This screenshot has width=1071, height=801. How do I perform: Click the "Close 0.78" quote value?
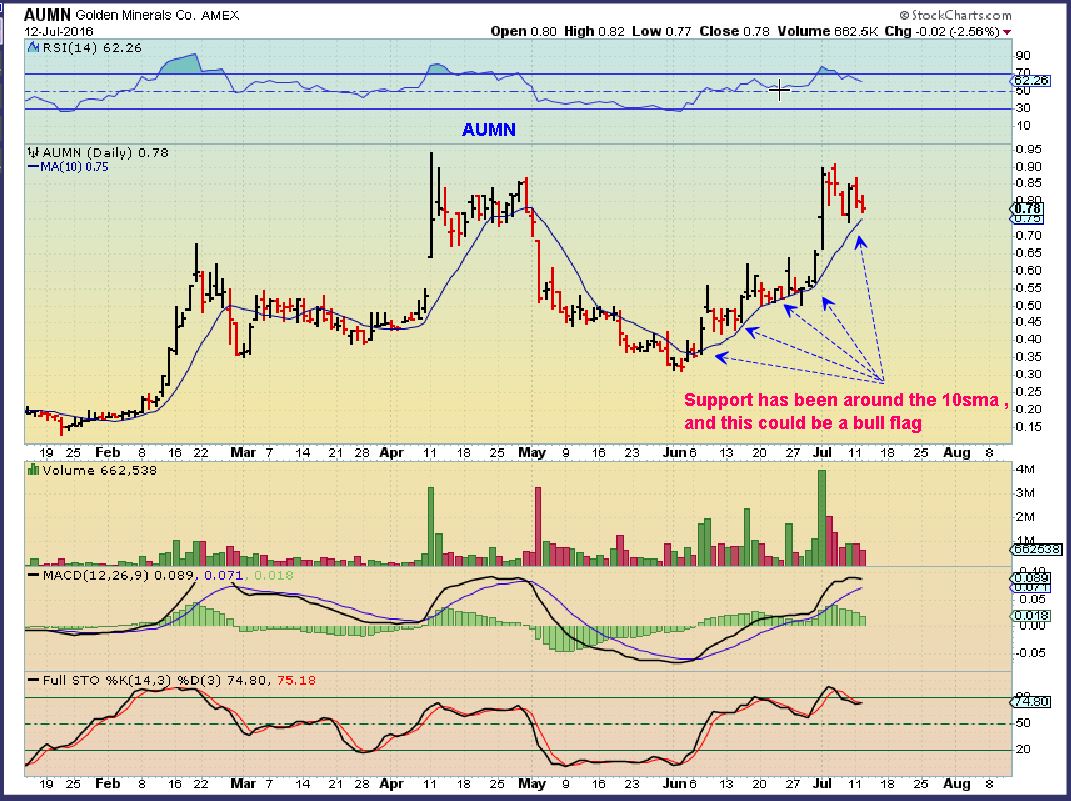click(734, 31)
